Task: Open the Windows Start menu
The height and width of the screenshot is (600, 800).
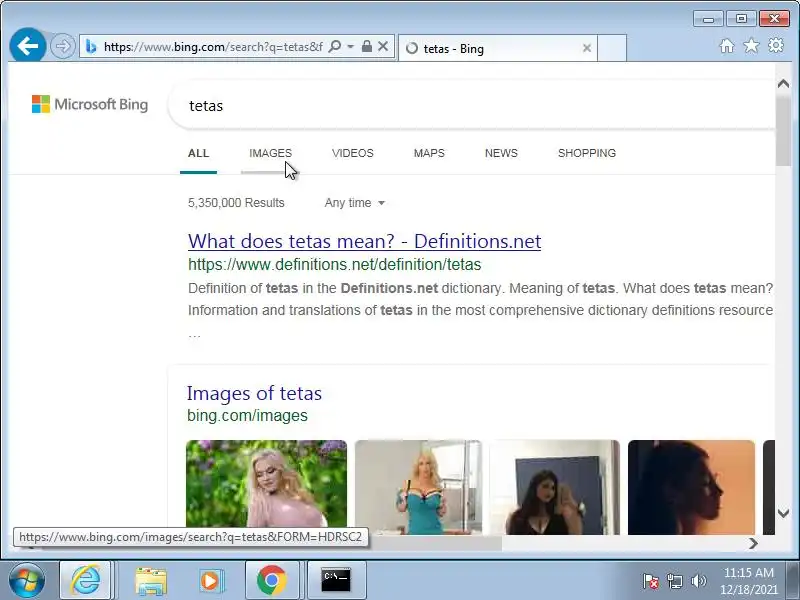Action: (27, 581)
